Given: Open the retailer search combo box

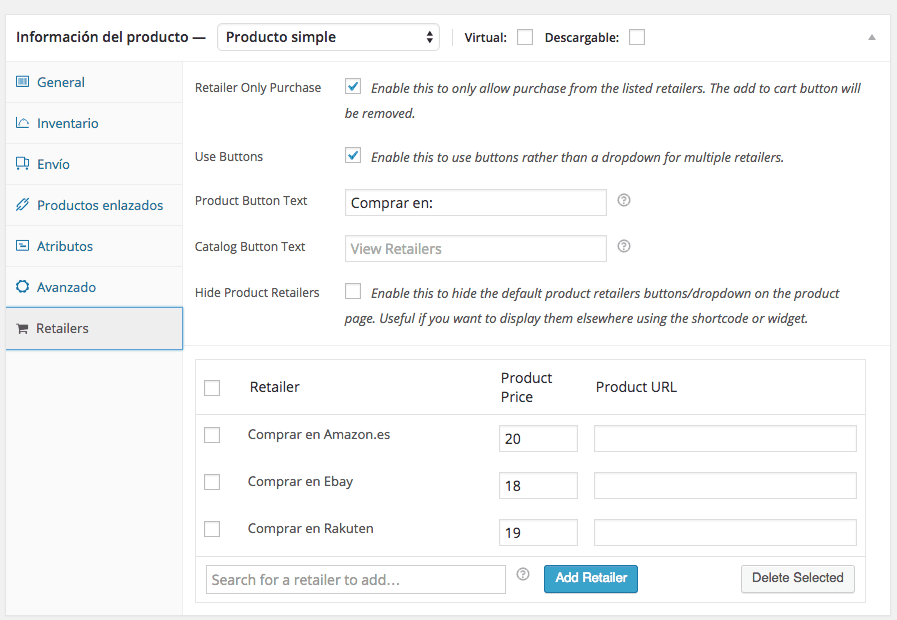Looking at the screenshot, I should 356,580.
